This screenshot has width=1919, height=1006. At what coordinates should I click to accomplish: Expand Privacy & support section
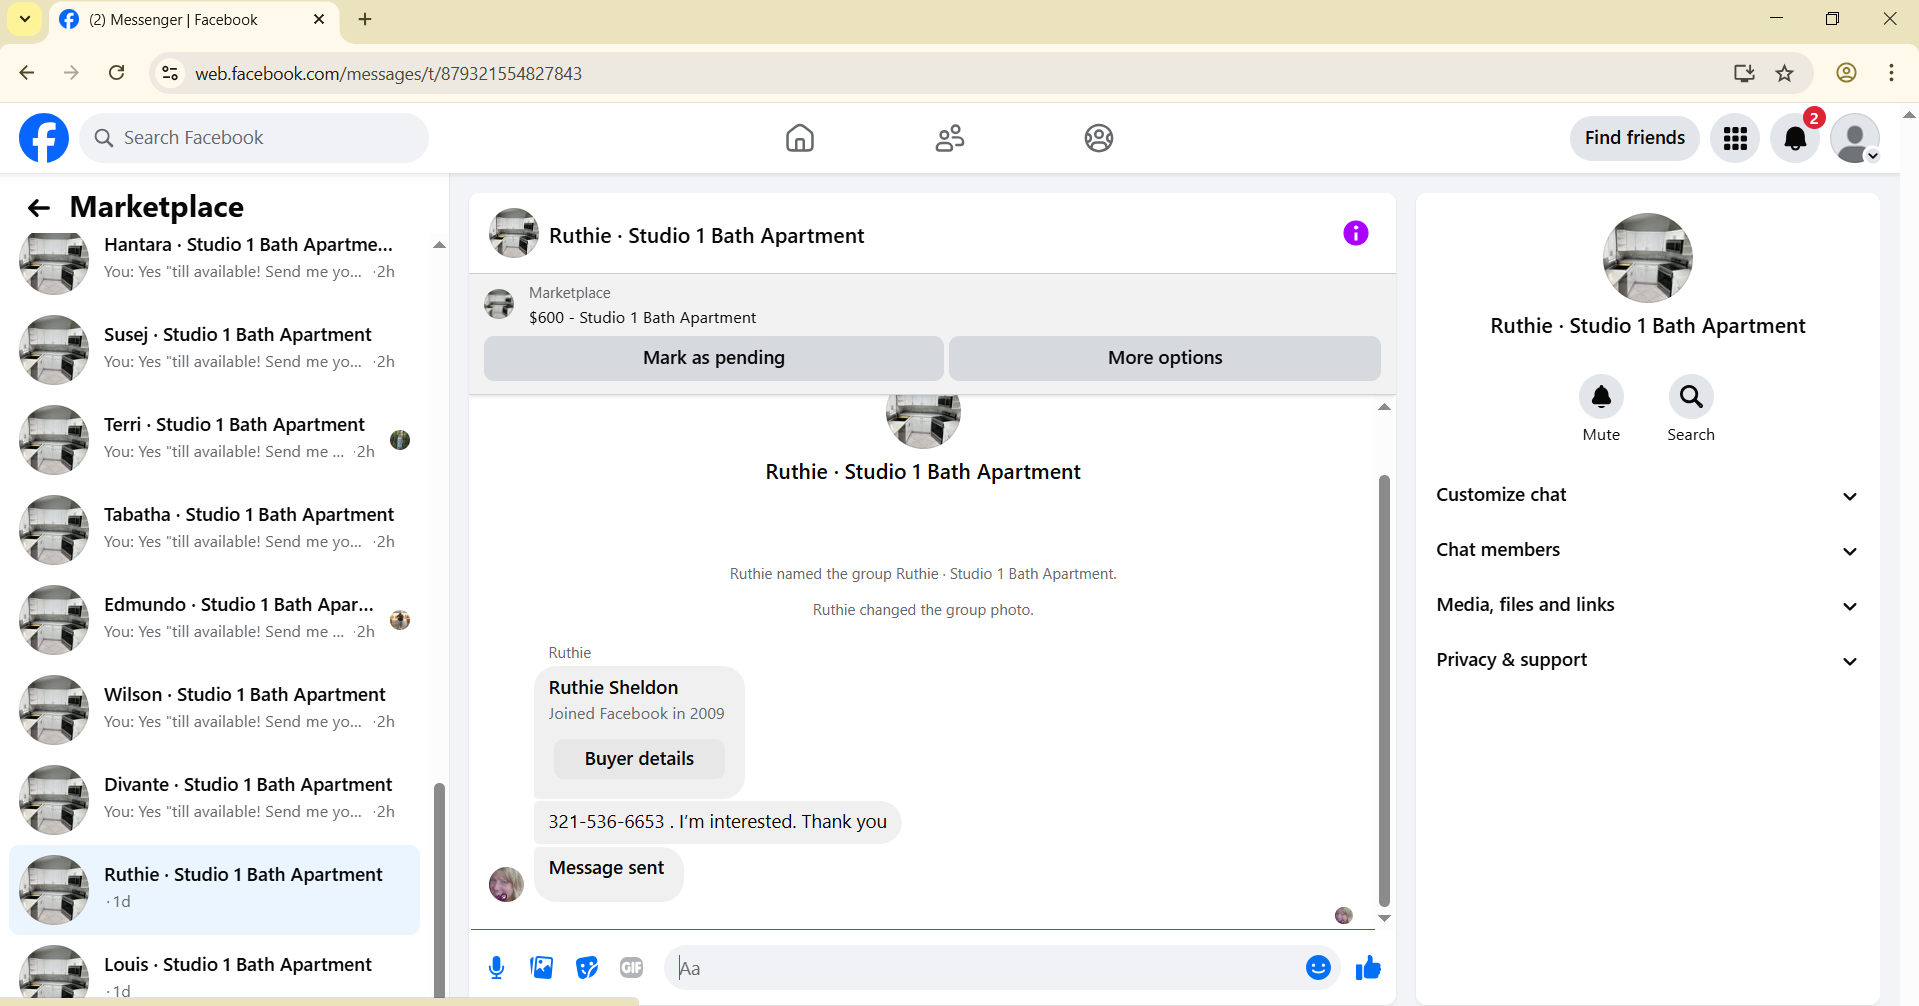[1648, 660]
